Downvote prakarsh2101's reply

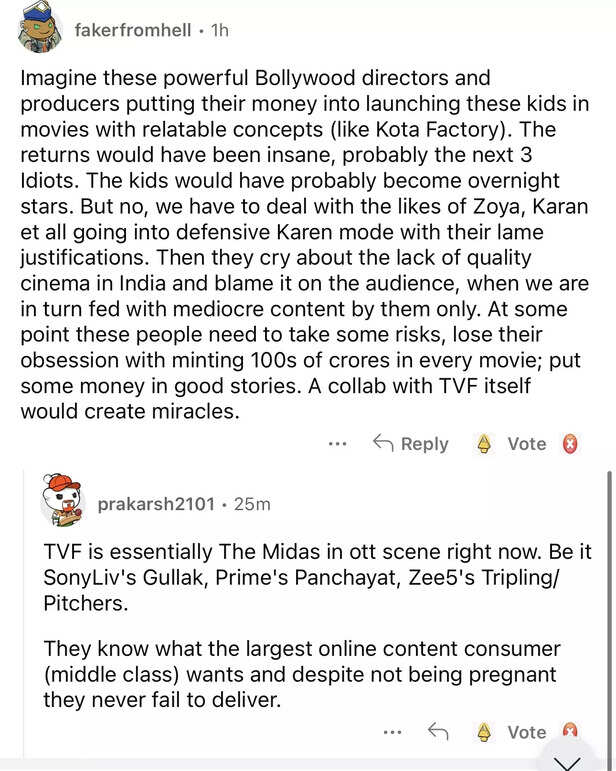click(572, 732)
